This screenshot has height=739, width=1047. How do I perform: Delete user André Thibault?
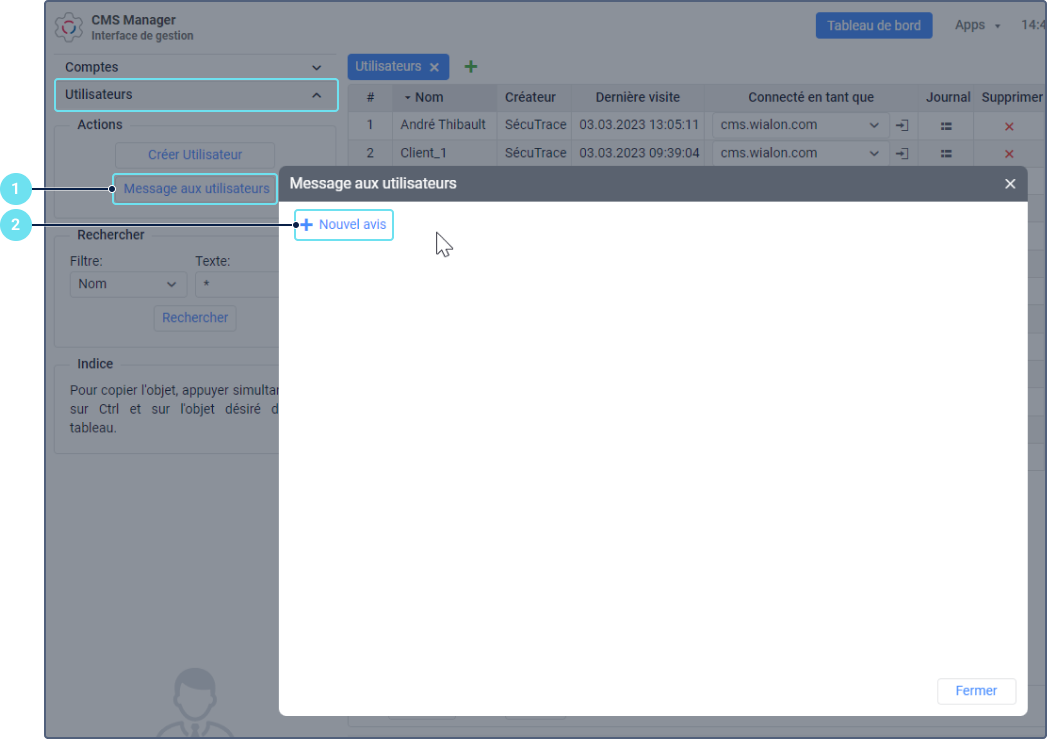1009,126
